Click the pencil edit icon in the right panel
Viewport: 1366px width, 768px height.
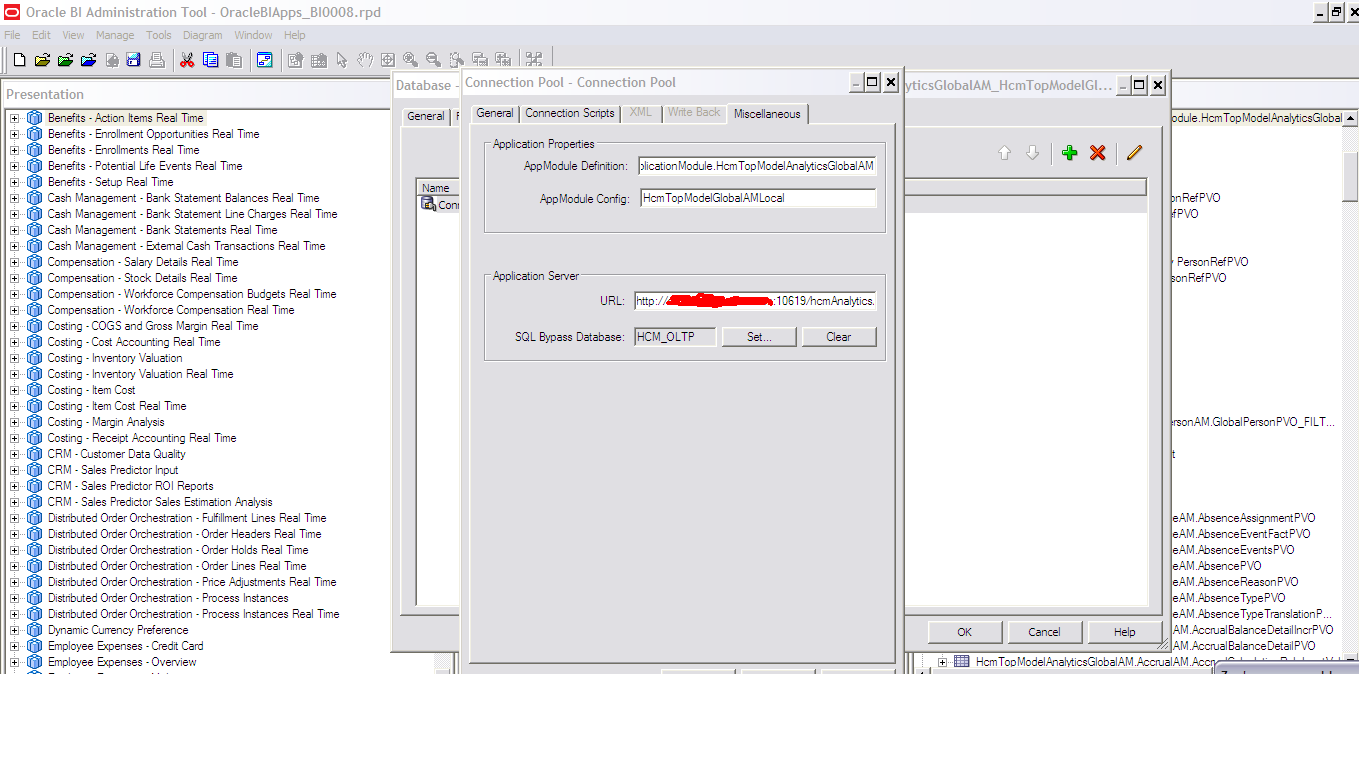[x=1134, y=153]
